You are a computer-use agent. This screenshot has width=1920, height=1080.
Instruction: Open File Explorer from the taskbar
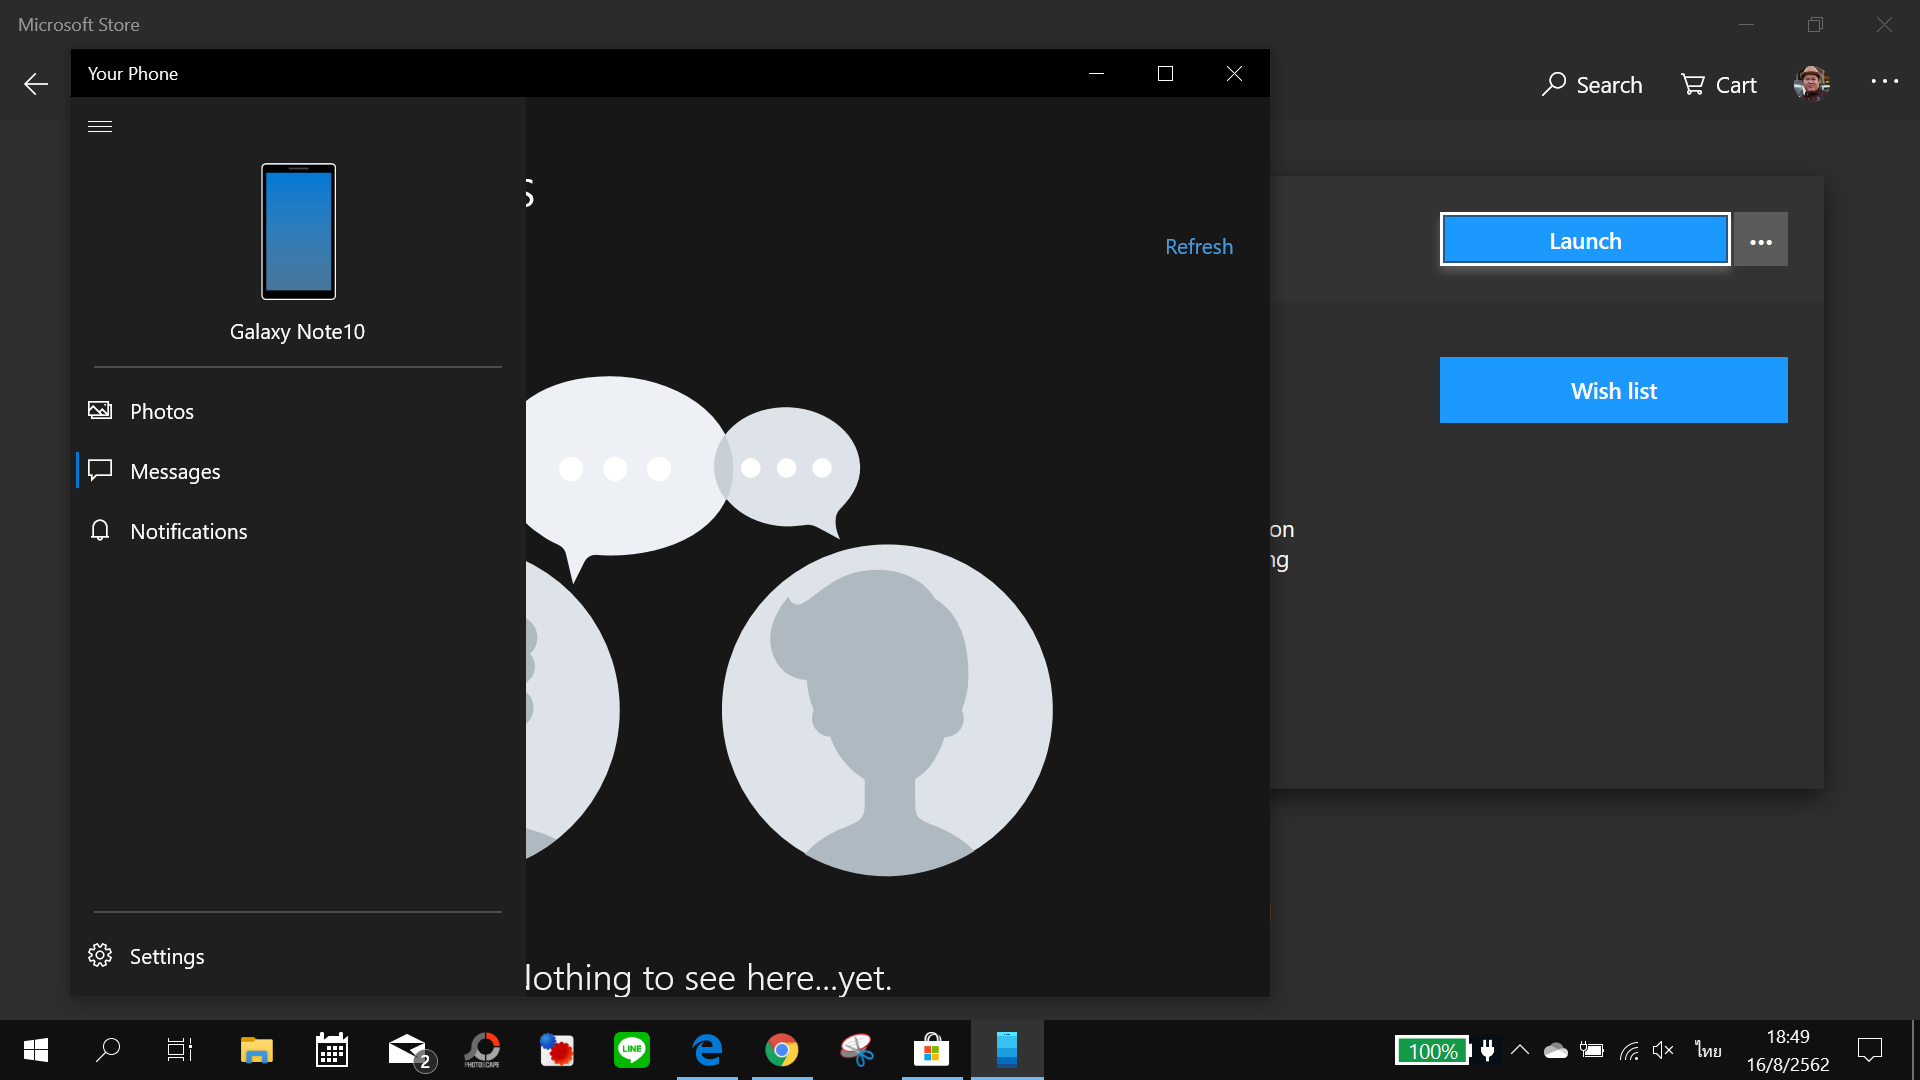pos(257,1050)
